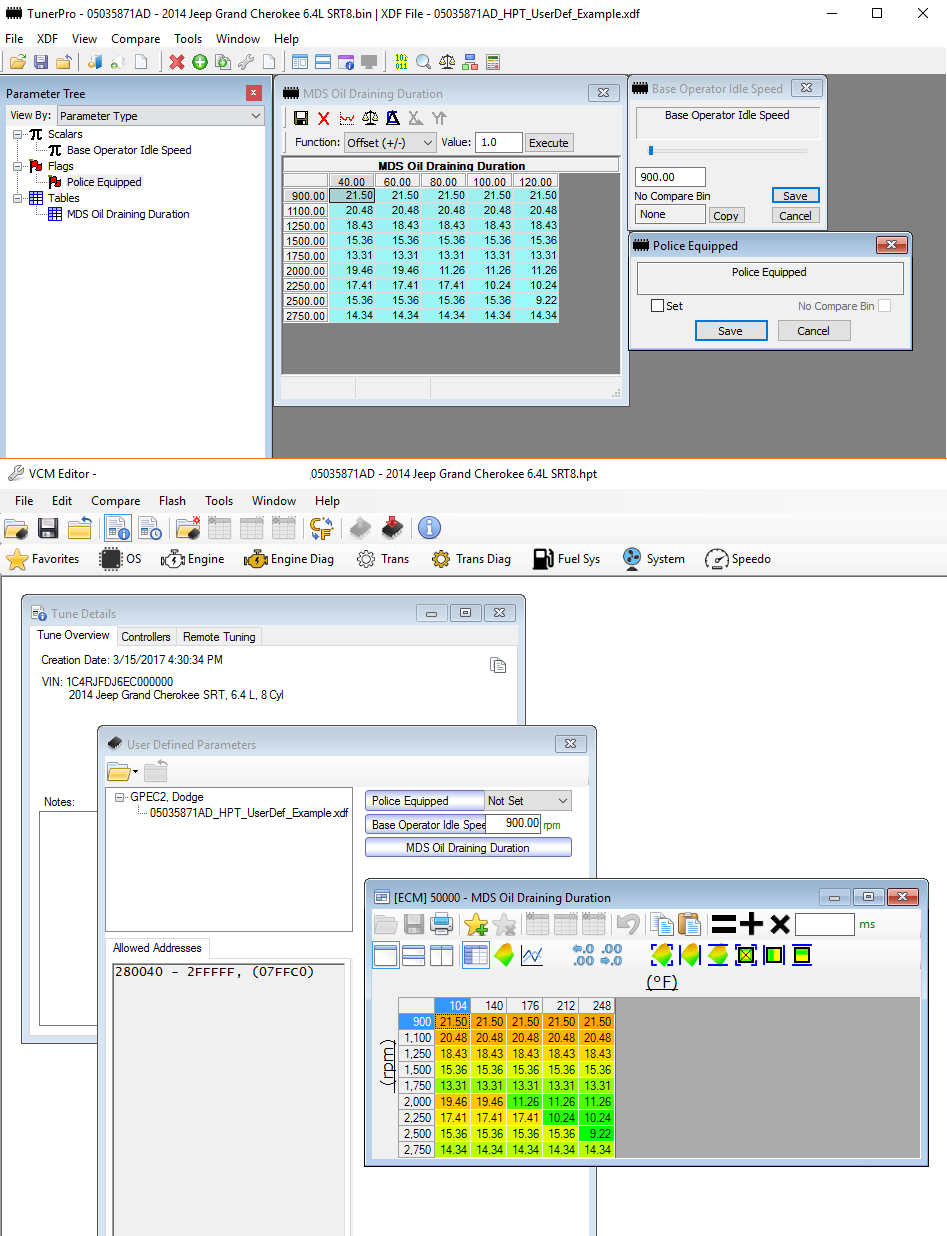This screenshot has width=947, height=1236.
Task: Click Copy button in Base Operator Idle Speed dialog
Action: [x=726, y=215]
